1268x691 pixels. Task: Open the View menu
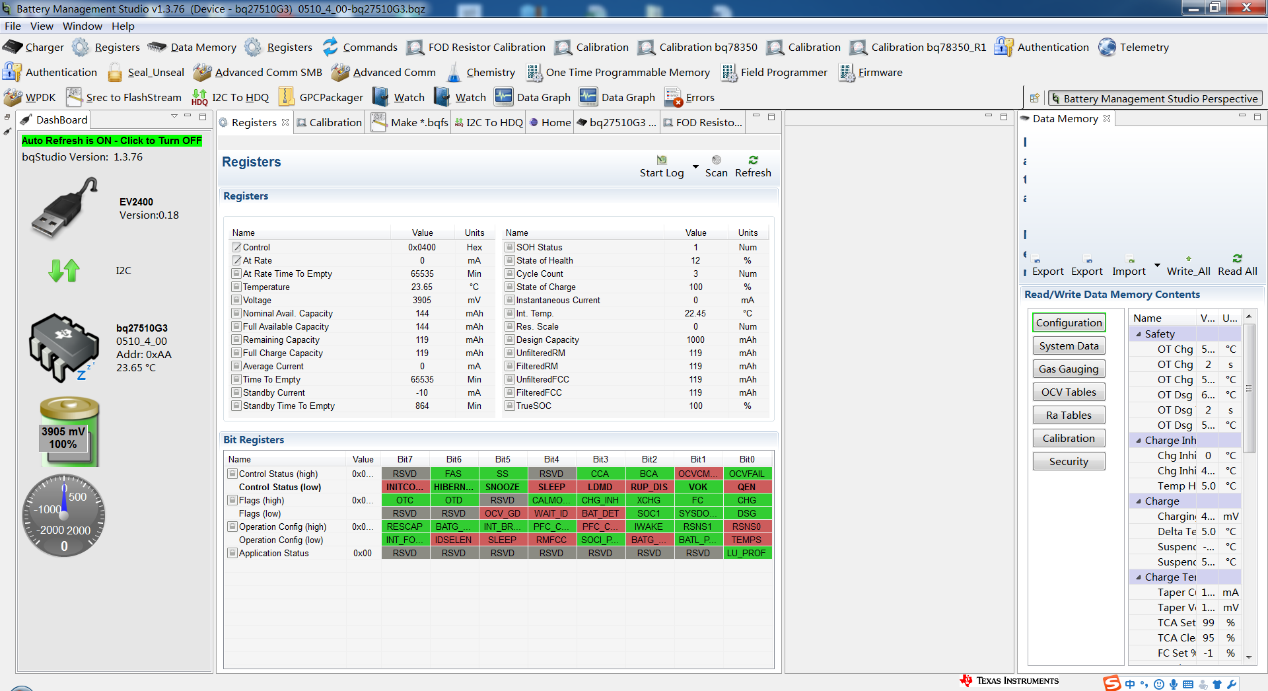click(x=42, y=26)
